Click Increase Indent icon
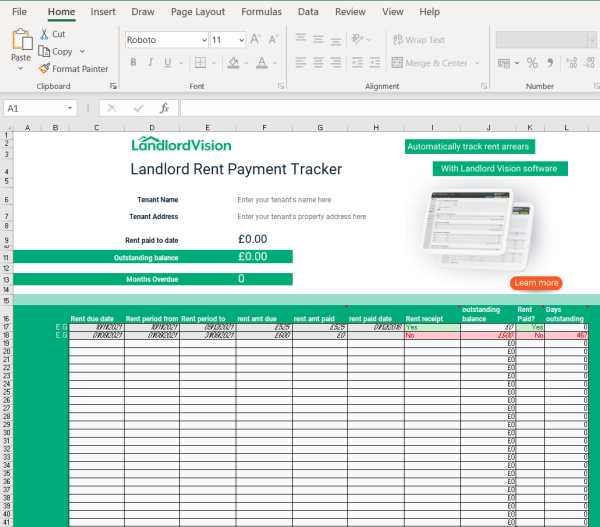This screenshot has width=600, height=527. 375,62
